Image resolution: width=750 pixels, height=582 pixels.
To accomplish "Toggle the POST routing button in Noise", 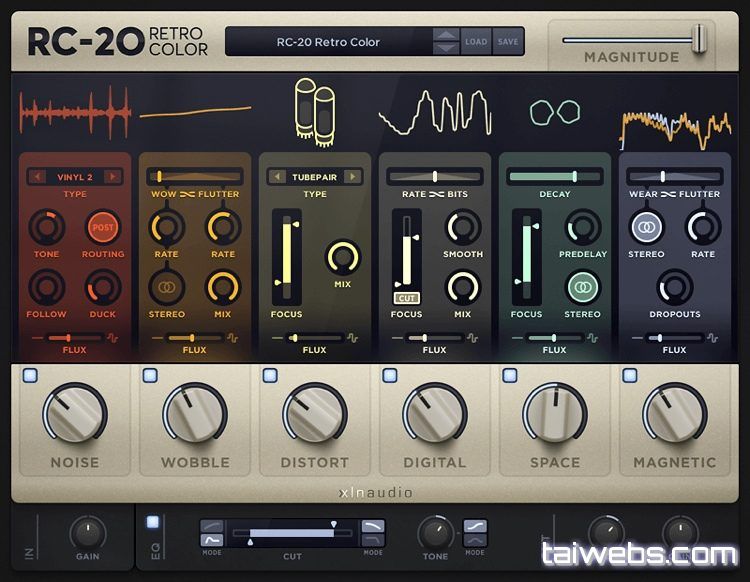I will (x=103, y=228).
